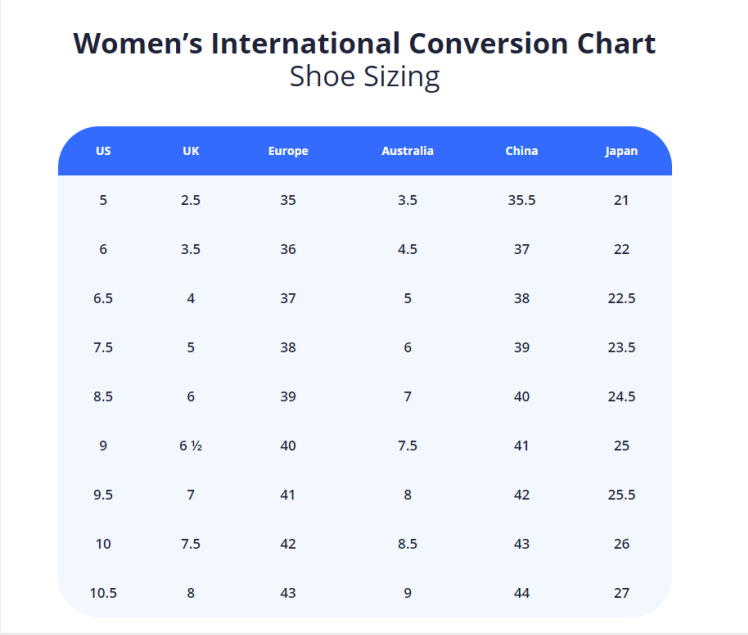
Task: Click the Europe size 35 cell
Action: pyautogui.click(x=288, y=200)
